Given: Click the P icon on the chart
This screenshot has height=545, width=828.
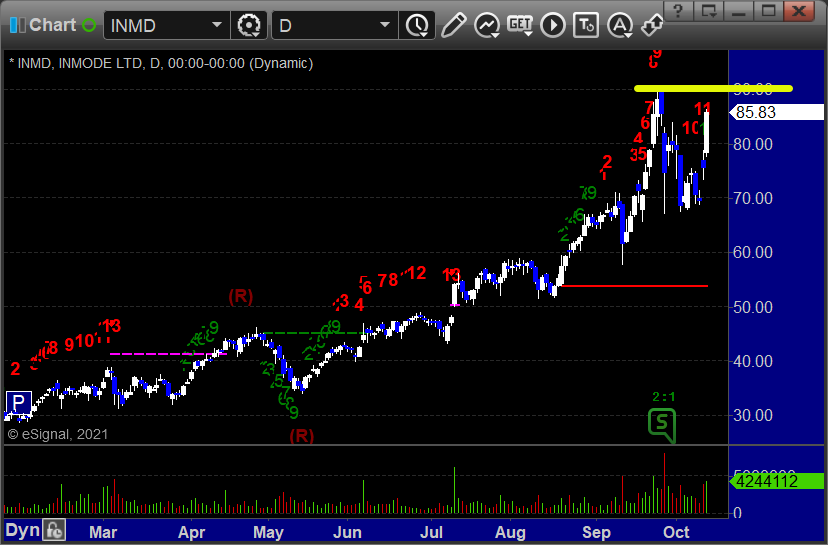Looking at the screenshot, I should click(x=18, y=403).
